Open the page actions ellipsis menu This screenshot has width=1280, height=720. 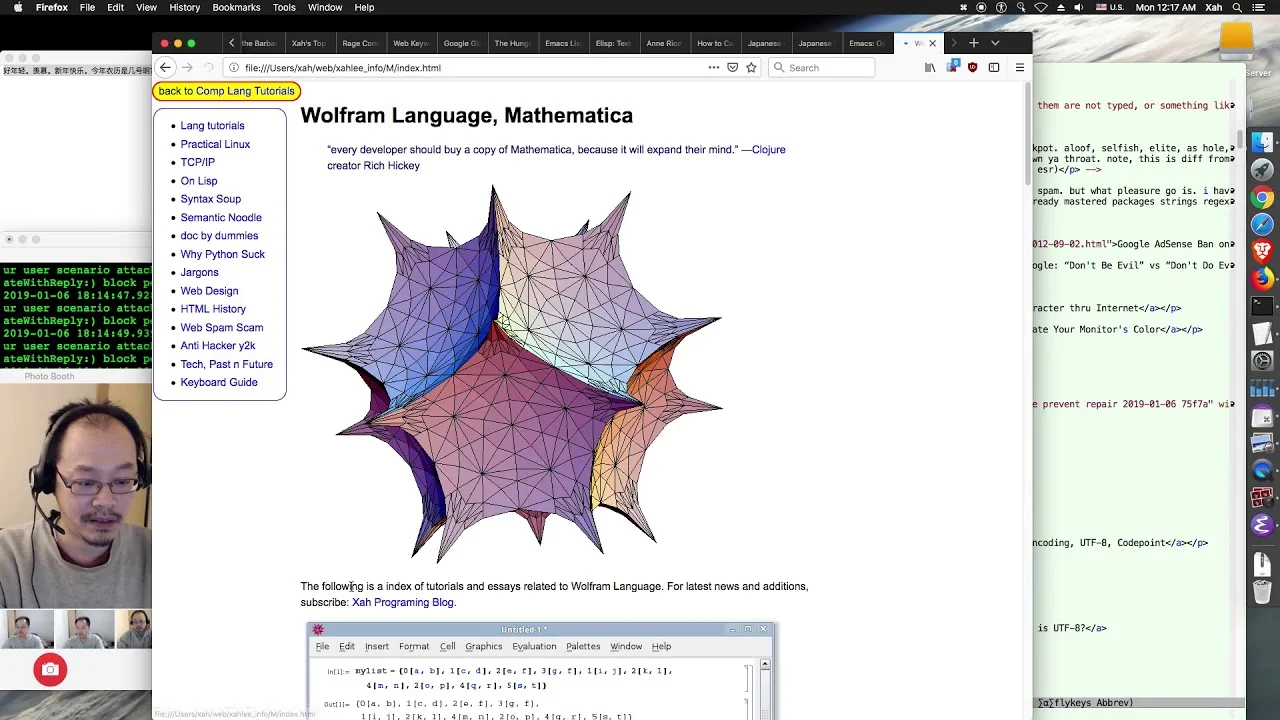coord(713,68)
